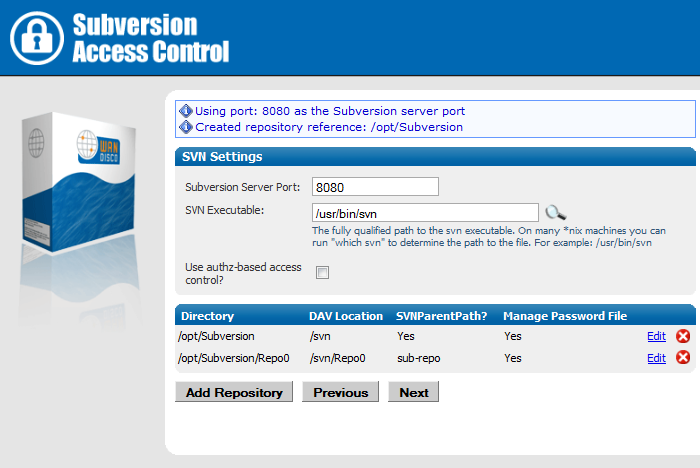700x468 pixels.
Task: Click the DAV Location column header
Action: (x=346, y=316)
